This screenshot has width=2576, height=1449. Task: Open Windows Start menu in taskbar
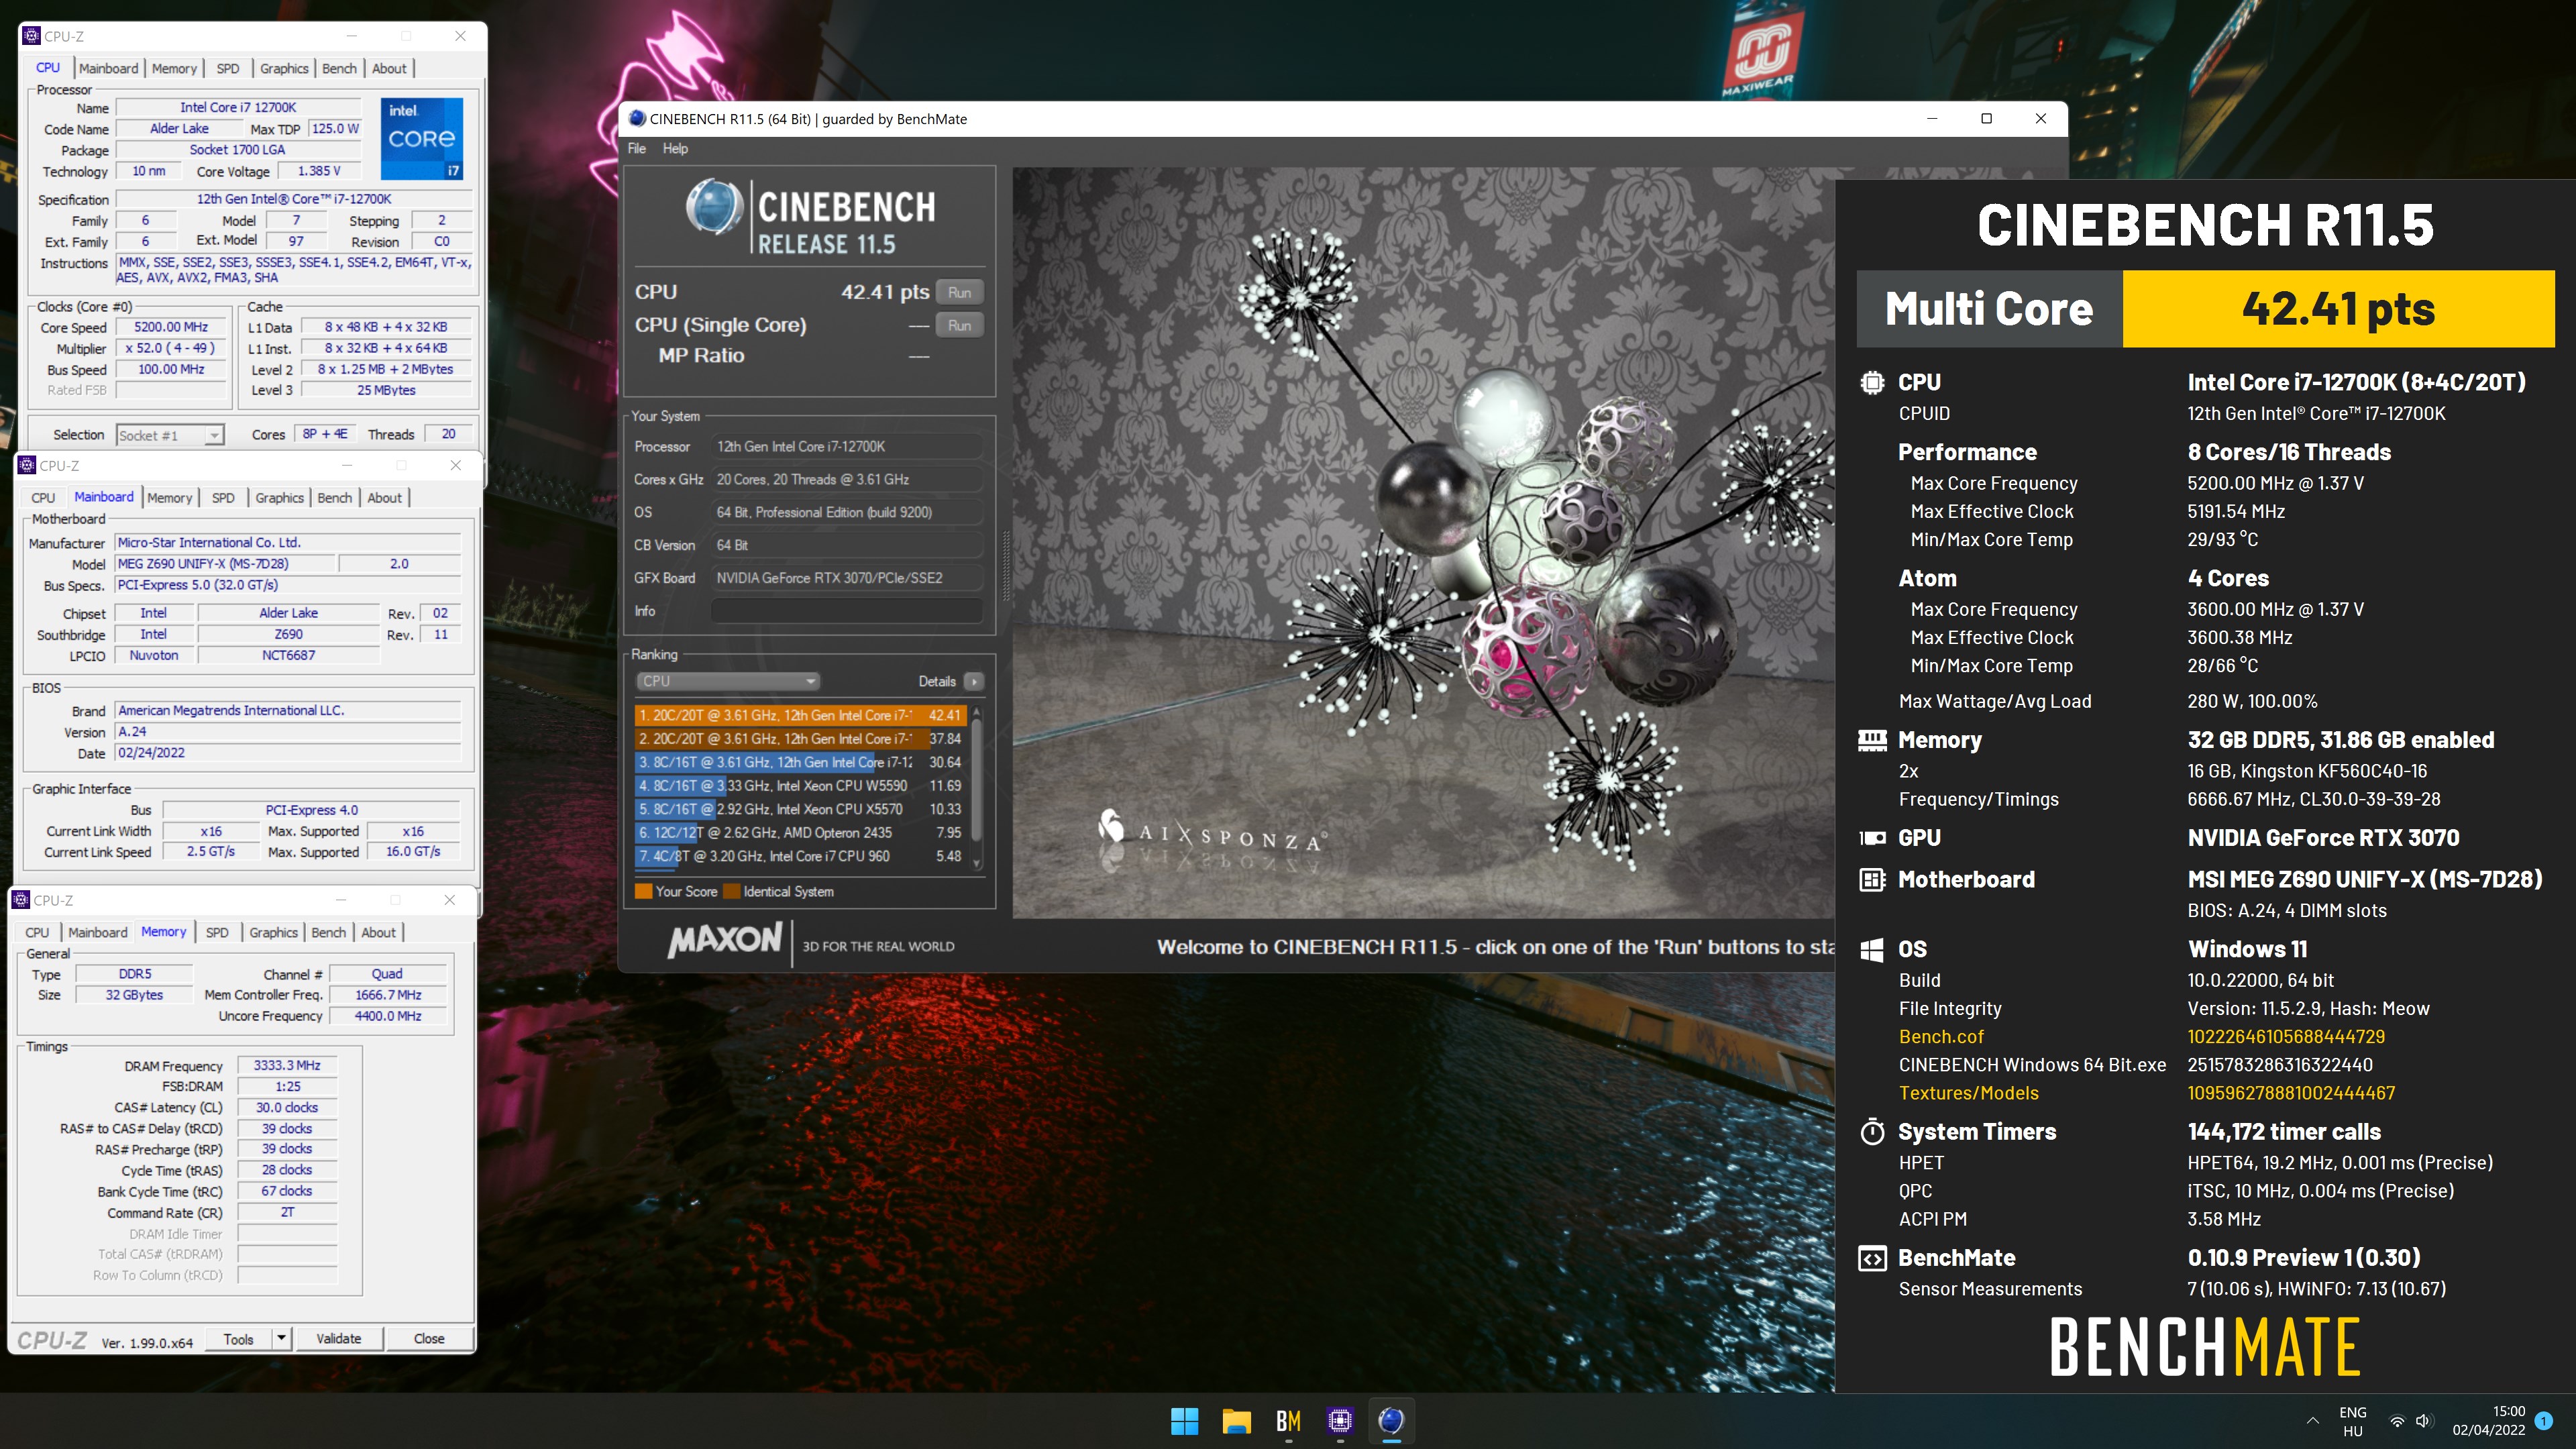click(x=1185, y=1420)
